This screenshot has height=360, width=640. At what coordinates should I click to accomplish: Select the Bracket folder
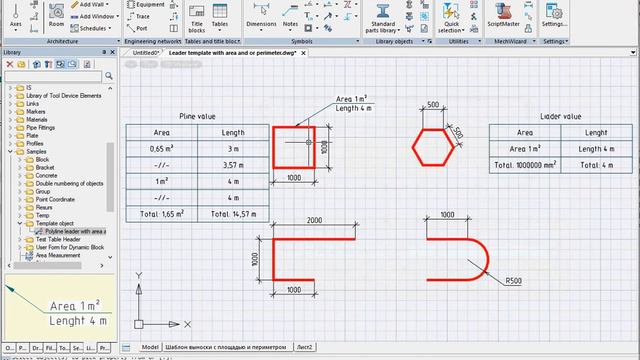pyautogui.click(x=45, y=167)
